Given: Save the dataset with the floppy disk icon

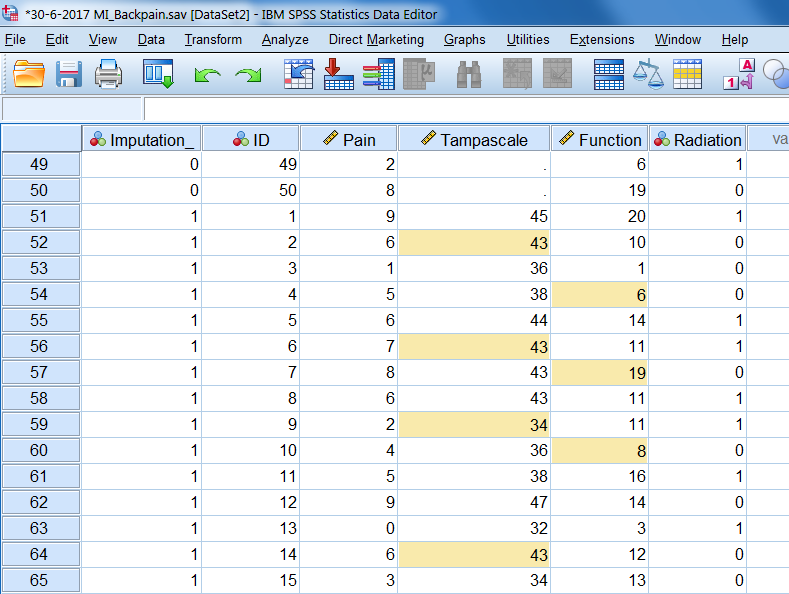Looking at the screenshot, I should click(69, 73).
